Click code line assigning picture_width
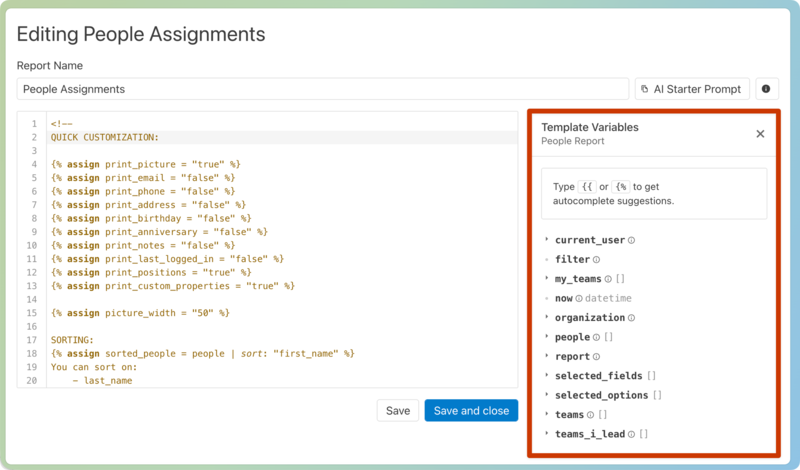 click(140, 313)
